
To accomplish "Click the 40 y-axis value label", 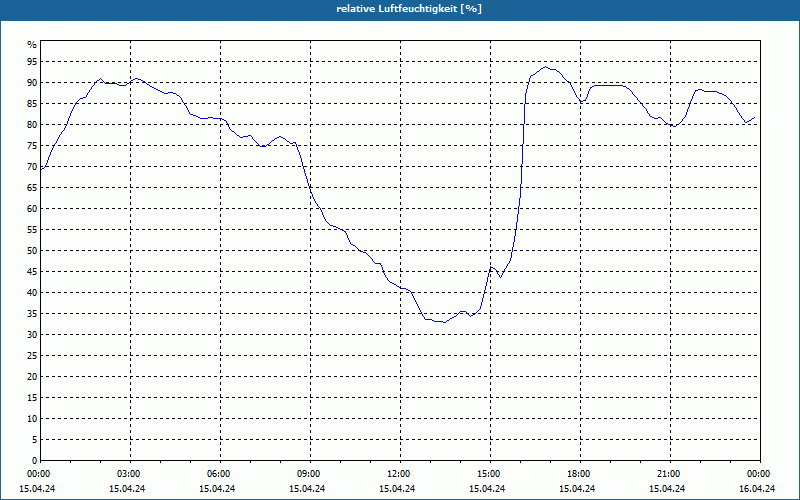I will click(32, 292).
